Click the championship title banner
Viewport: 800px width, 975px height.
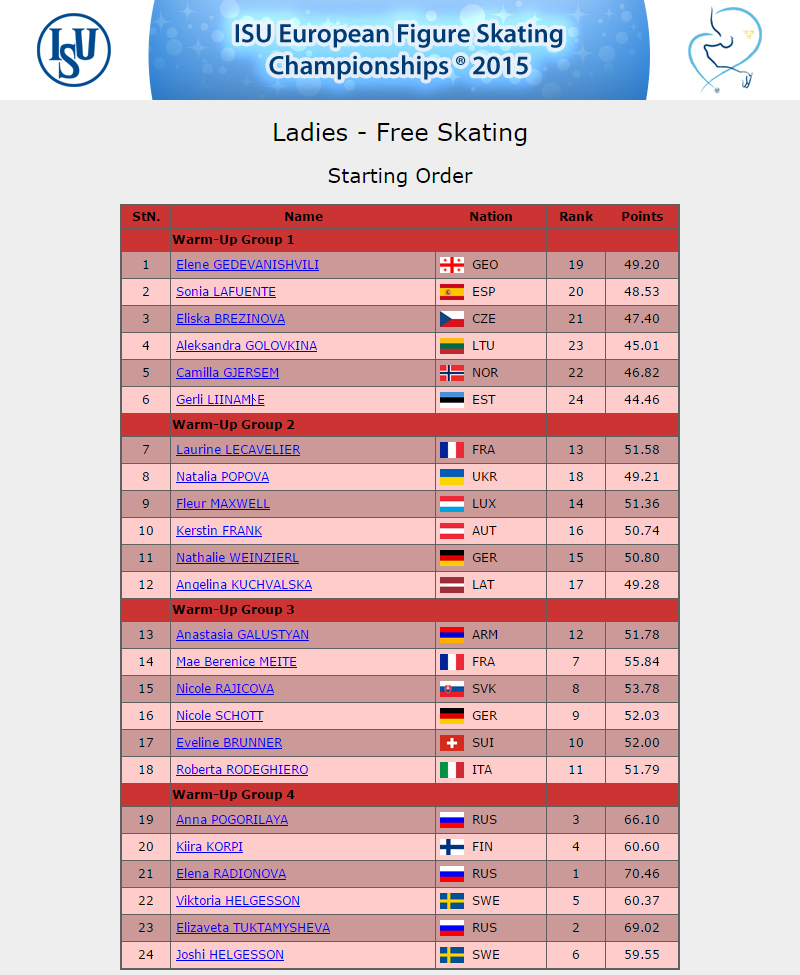[x=399, y=50]
